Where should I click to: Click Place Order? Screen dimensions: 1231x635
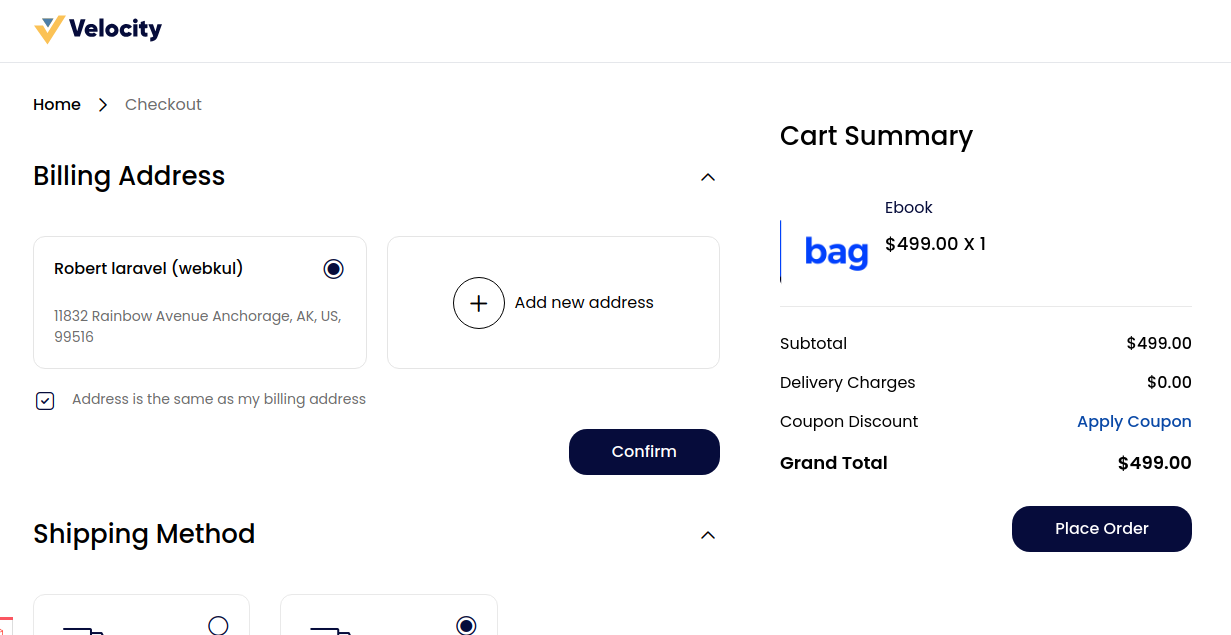(1101, 528)
